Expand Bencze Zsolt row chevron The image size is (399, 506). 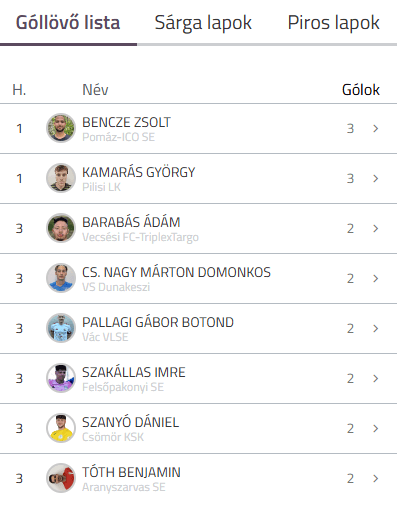point(376,128)
